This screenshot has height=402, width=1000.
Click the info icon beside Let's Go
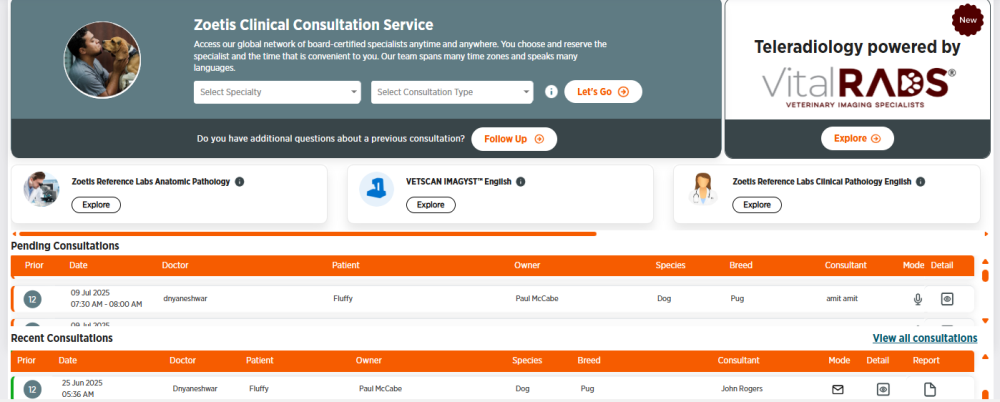tap(552, 92)
